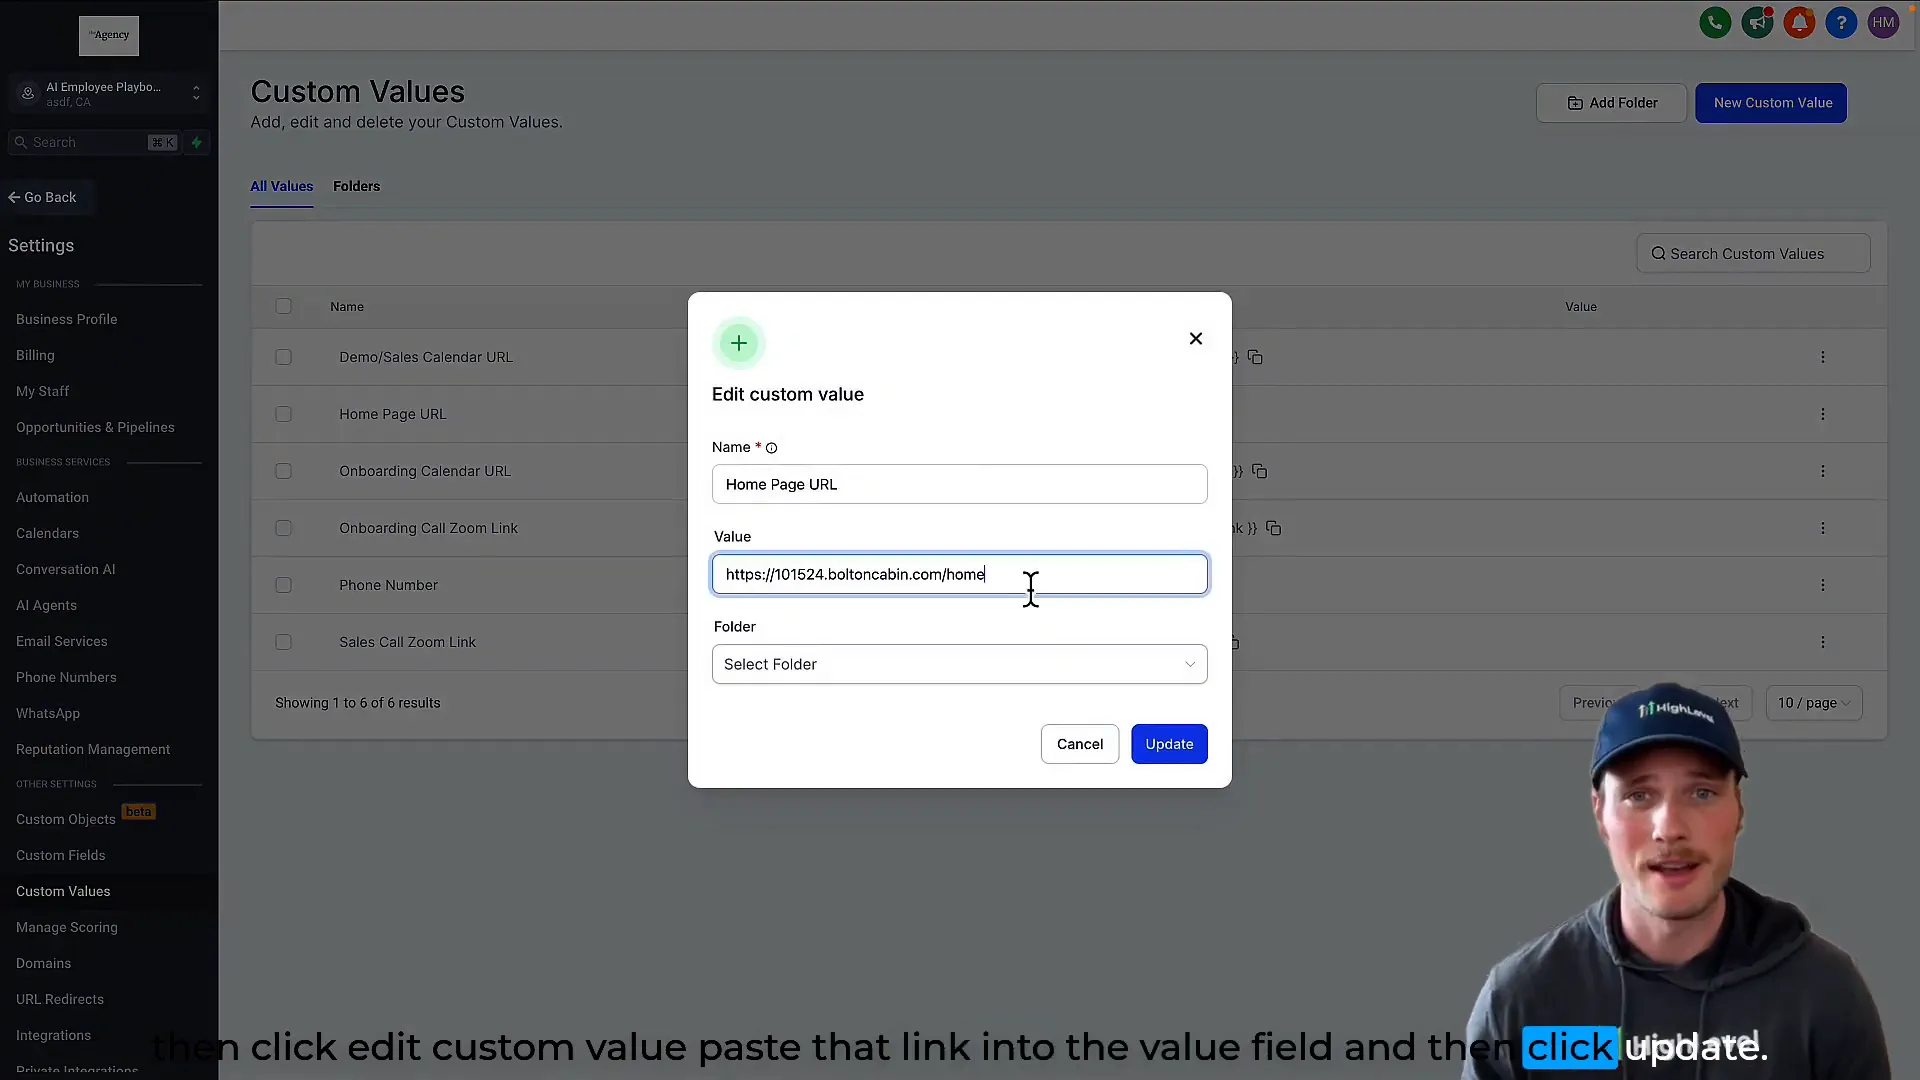Toggle the select-all checkbox in table header

[283, 306]
